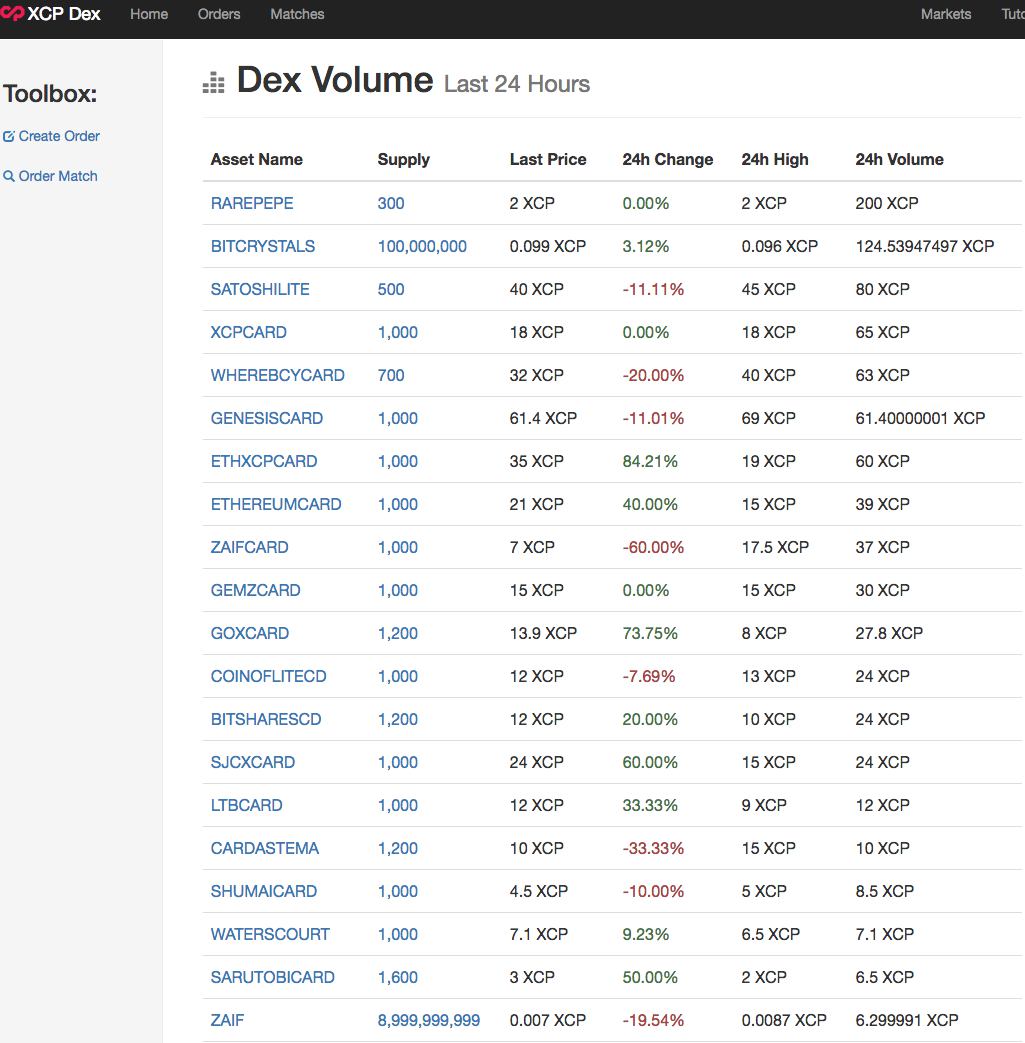Click BITCRYSTALS supply 100,000,000
The image size is (1025, 1043).
[422, 247]
